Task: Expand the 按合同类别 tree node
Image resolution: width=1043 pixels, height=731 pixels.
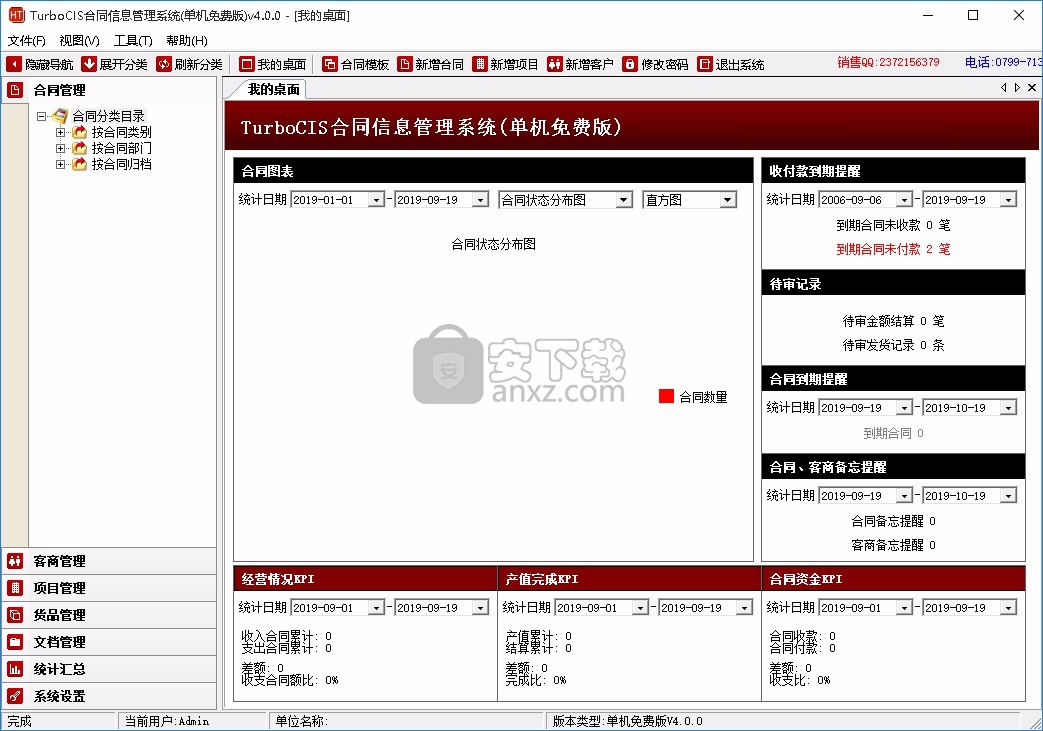Action: 61,132
